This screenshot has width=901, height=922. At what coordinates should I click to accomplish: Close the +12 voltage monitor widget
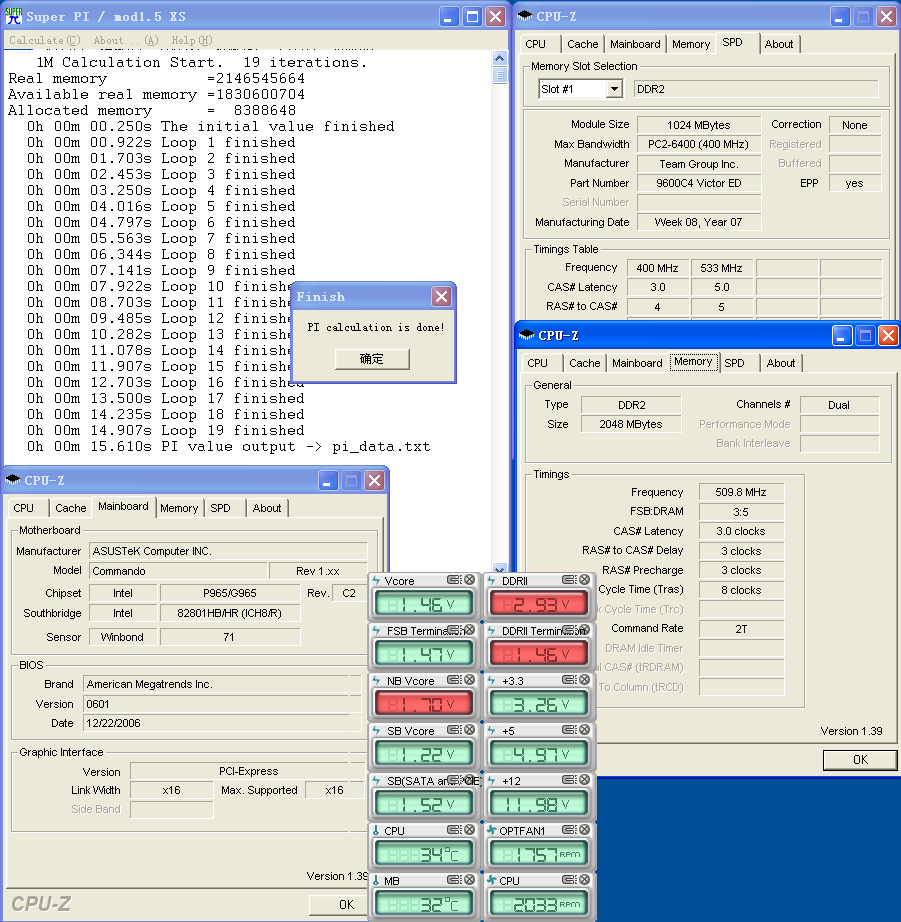tap(585, 780)
